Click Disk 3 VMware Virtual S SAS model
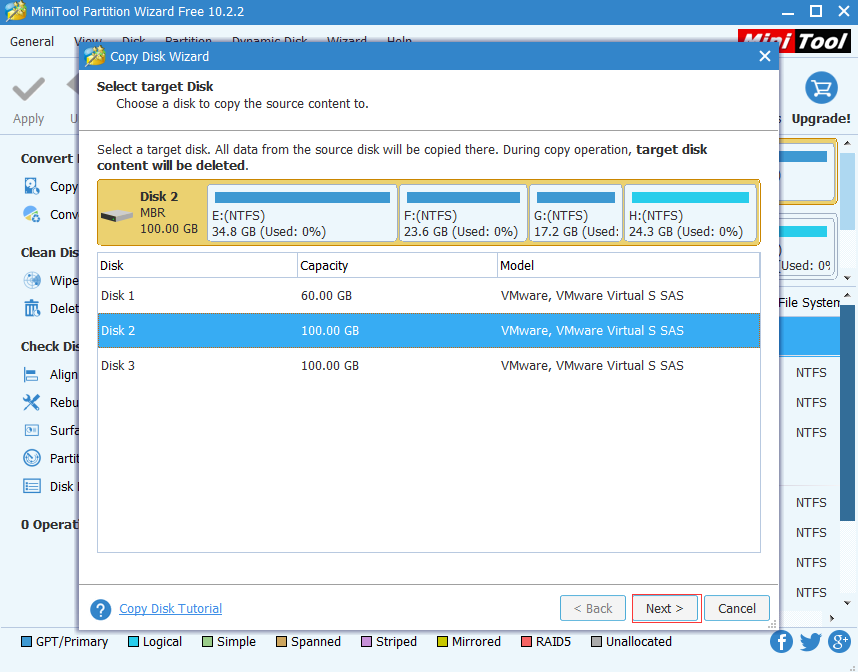Screen dimensions: 858x672 coord(592,366)
